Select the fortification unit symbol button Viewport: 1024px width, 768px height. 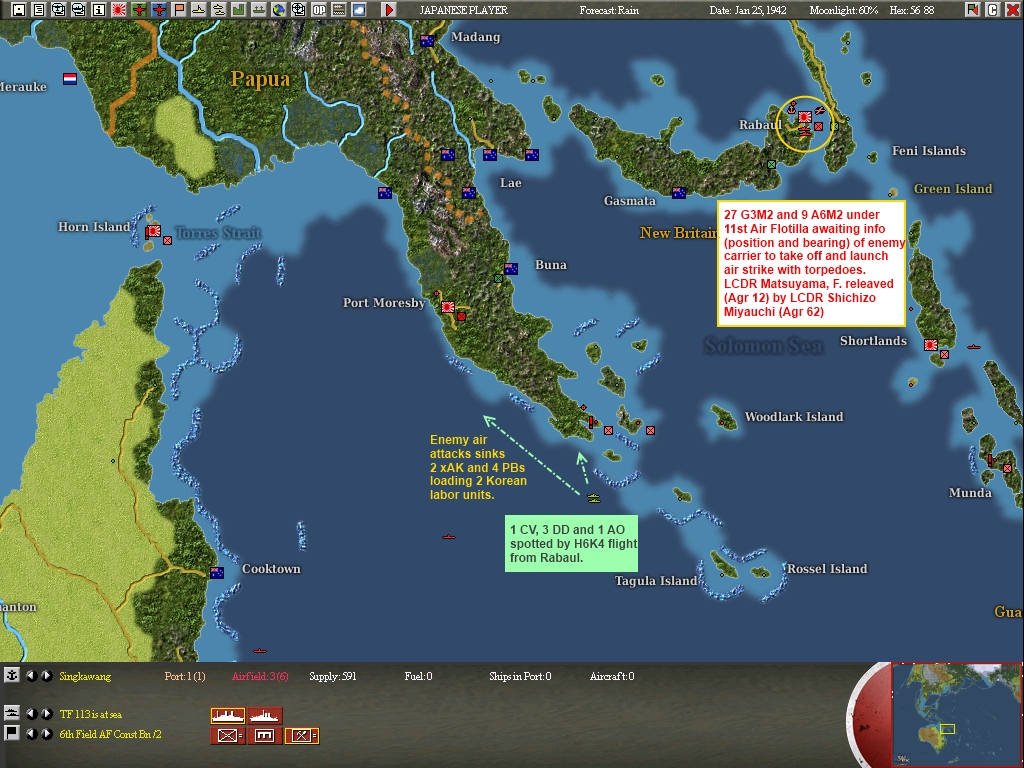click(x=264, y=736)
